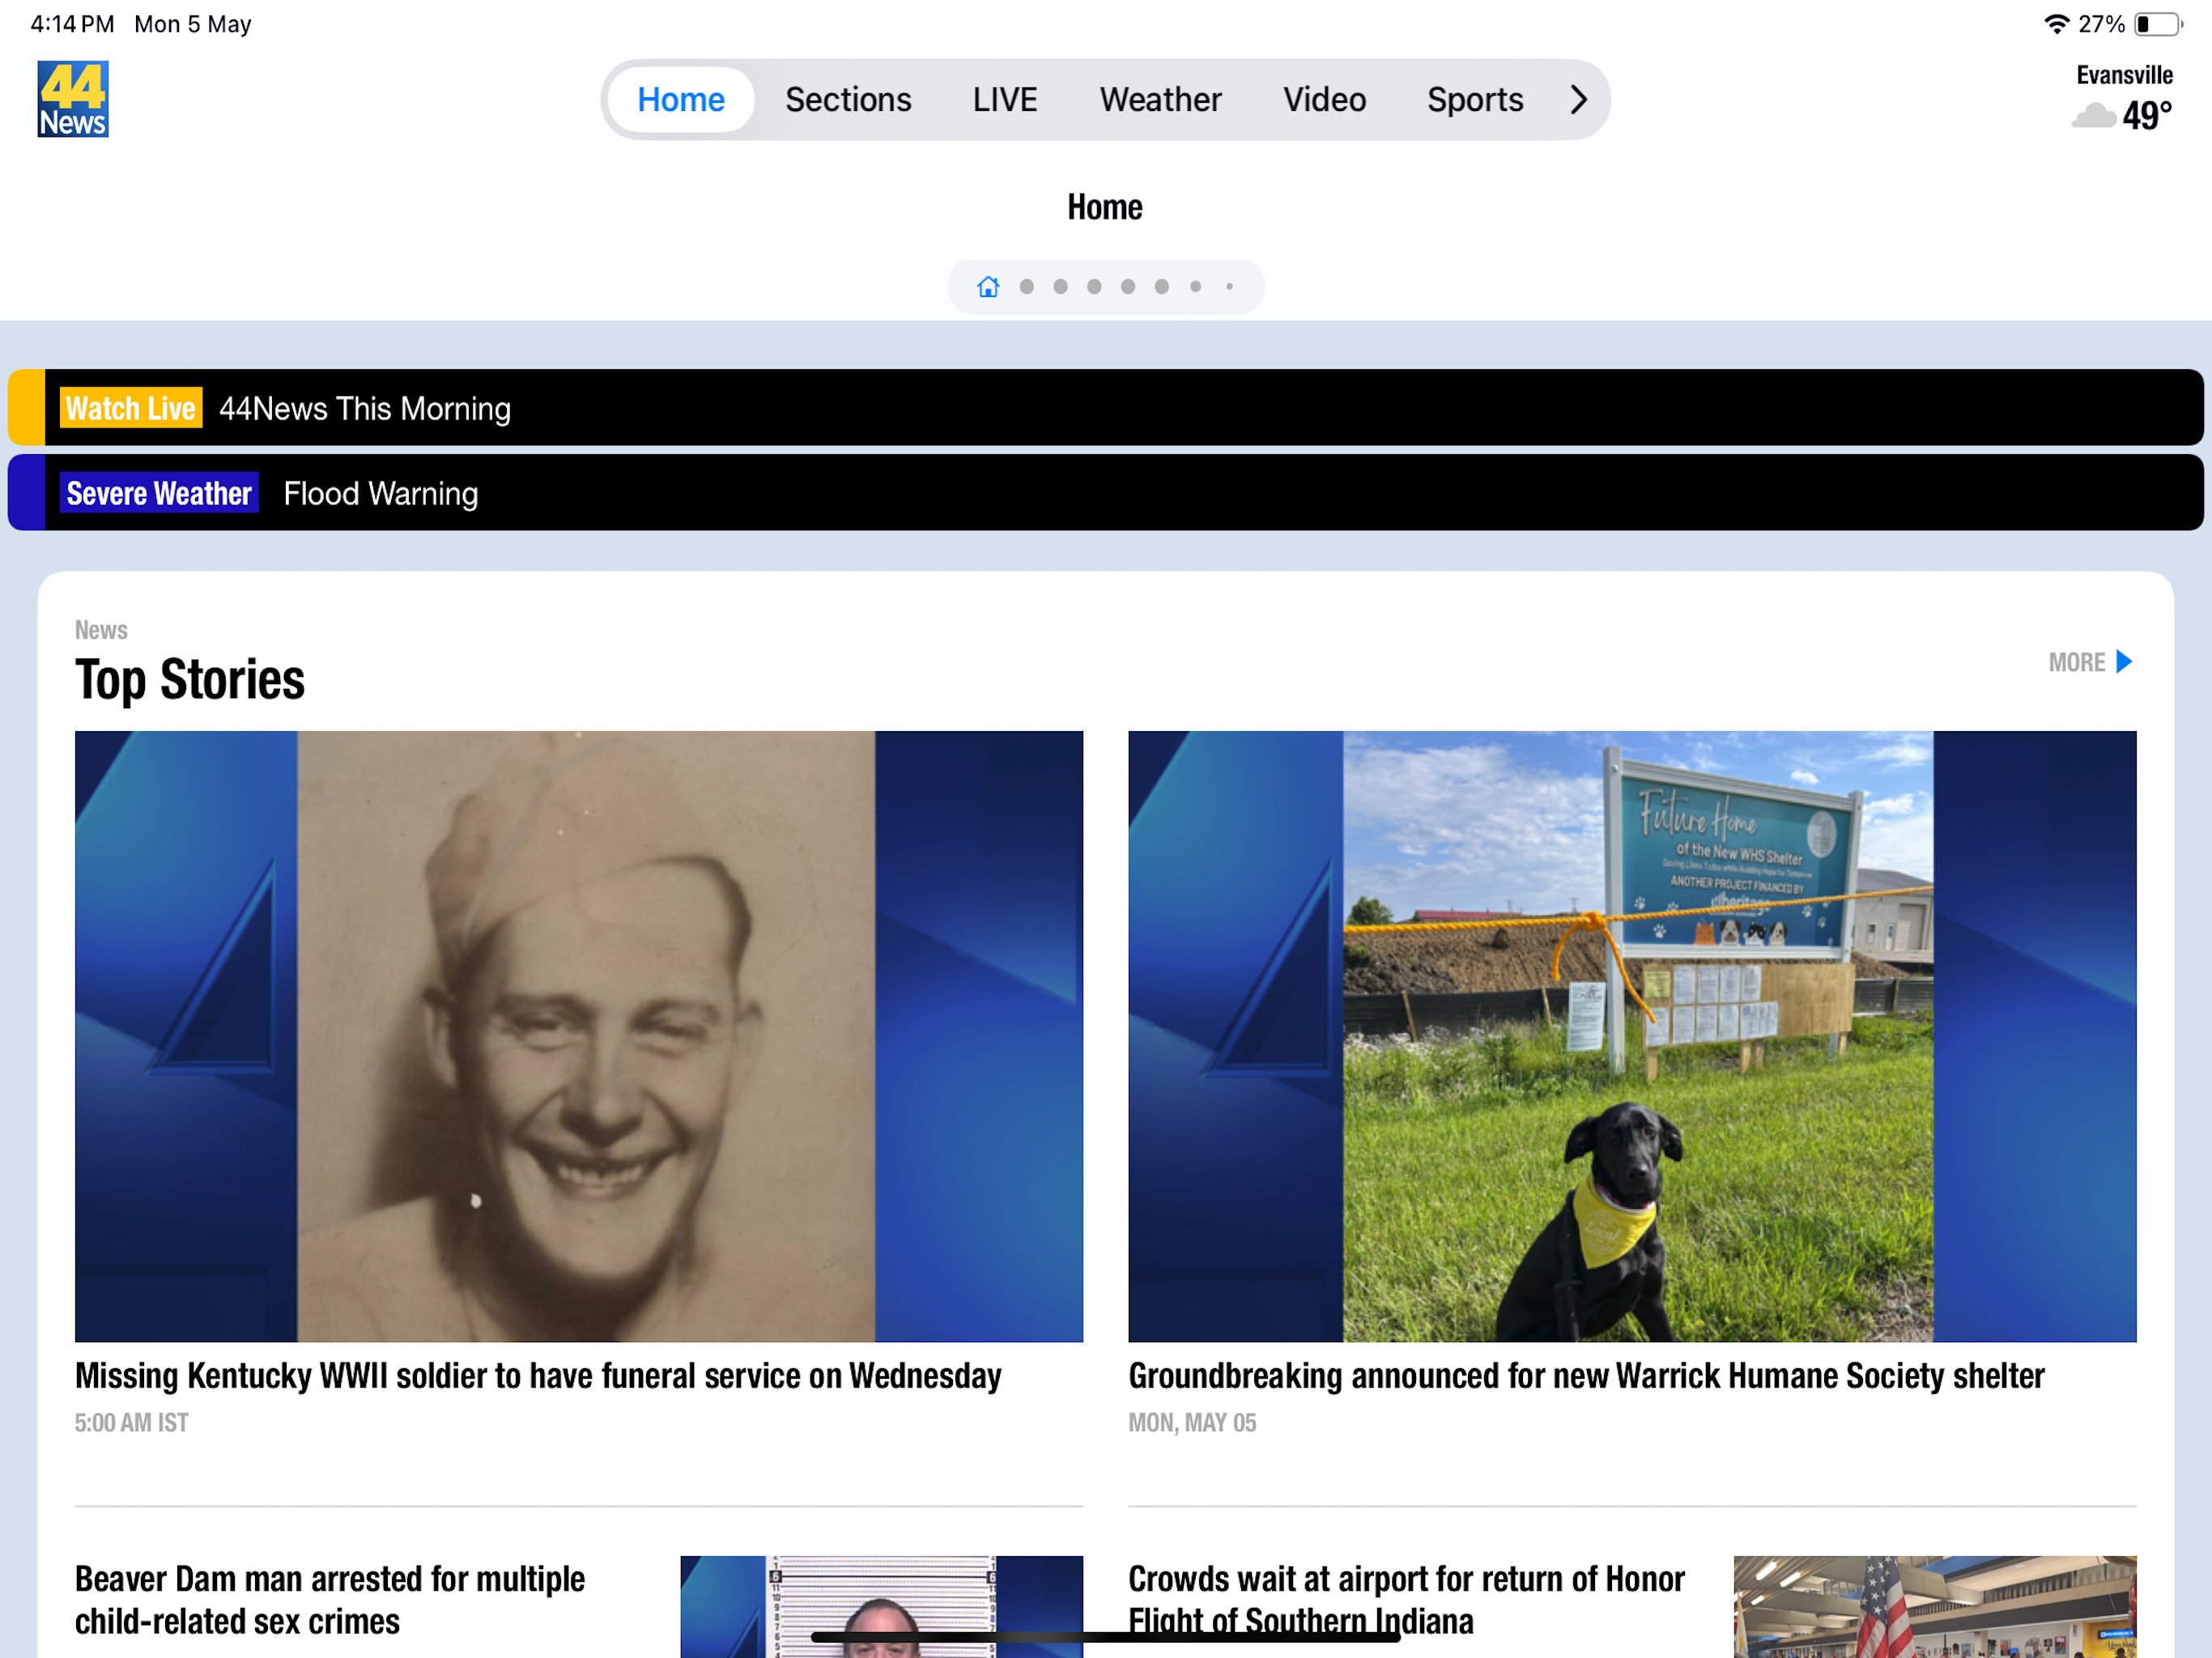Tap the 44 News logo
The height and width of the screenshot is (1658, 2212).
(x=73, y=99)
